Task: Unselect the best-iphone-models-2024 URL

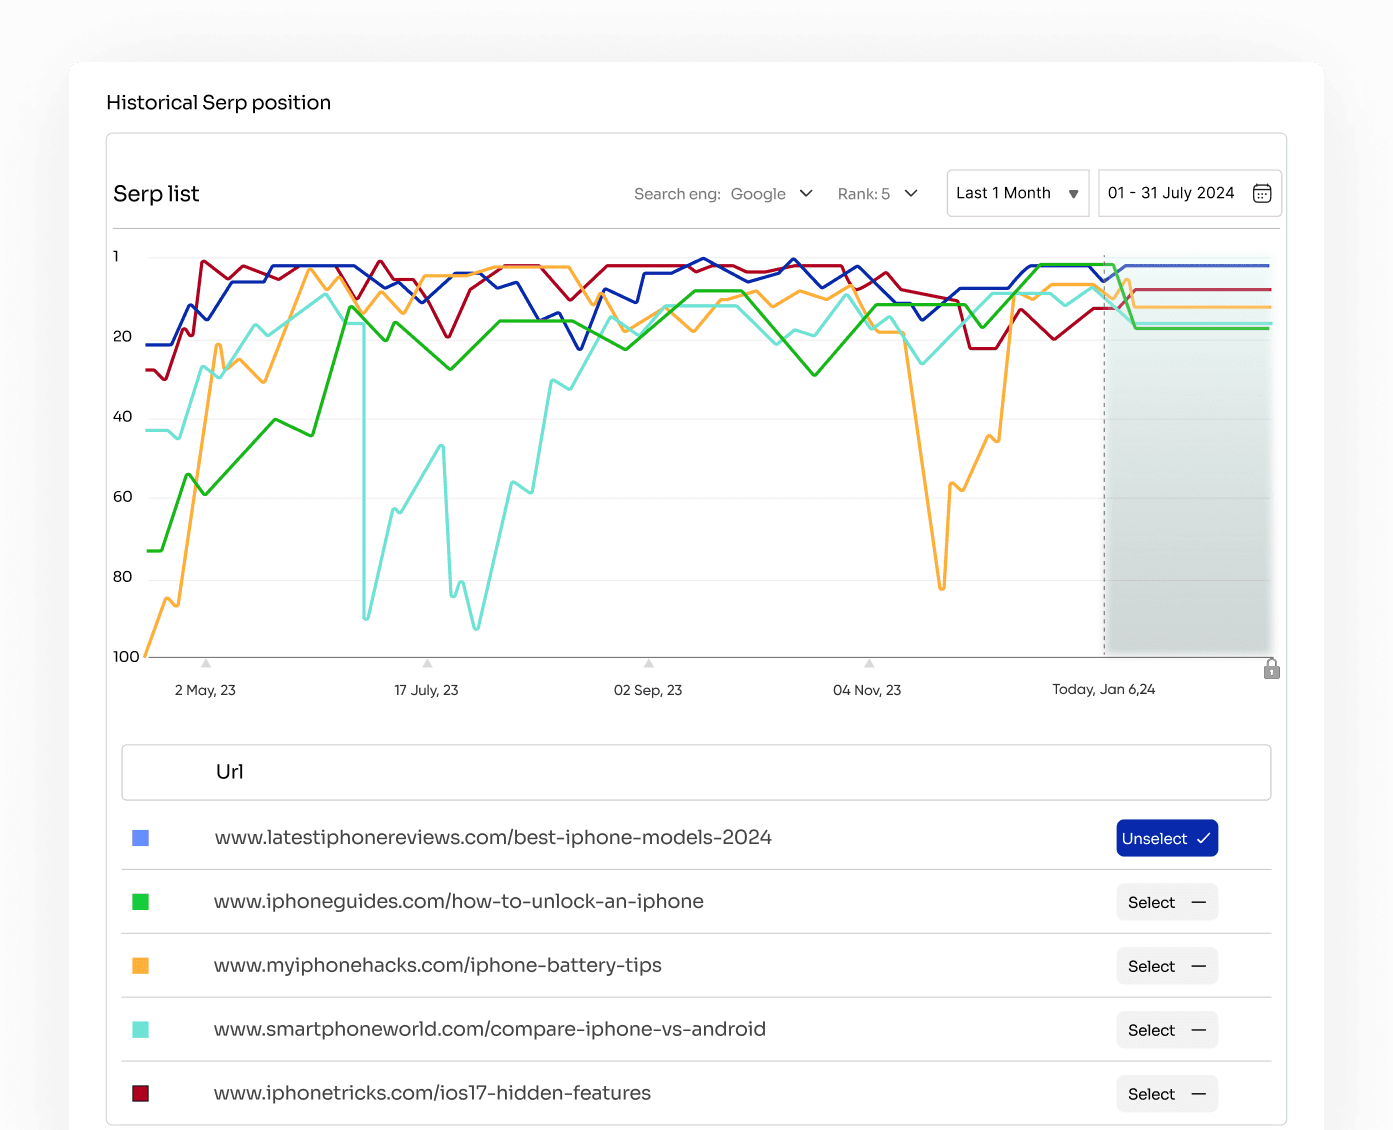Action: coord(1166,838)
